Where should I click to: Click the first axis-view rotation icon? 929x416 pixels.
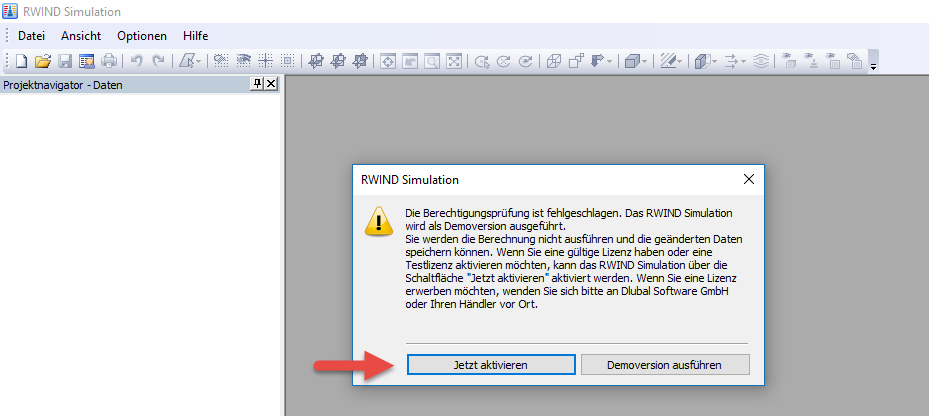[x=317, y=60]
